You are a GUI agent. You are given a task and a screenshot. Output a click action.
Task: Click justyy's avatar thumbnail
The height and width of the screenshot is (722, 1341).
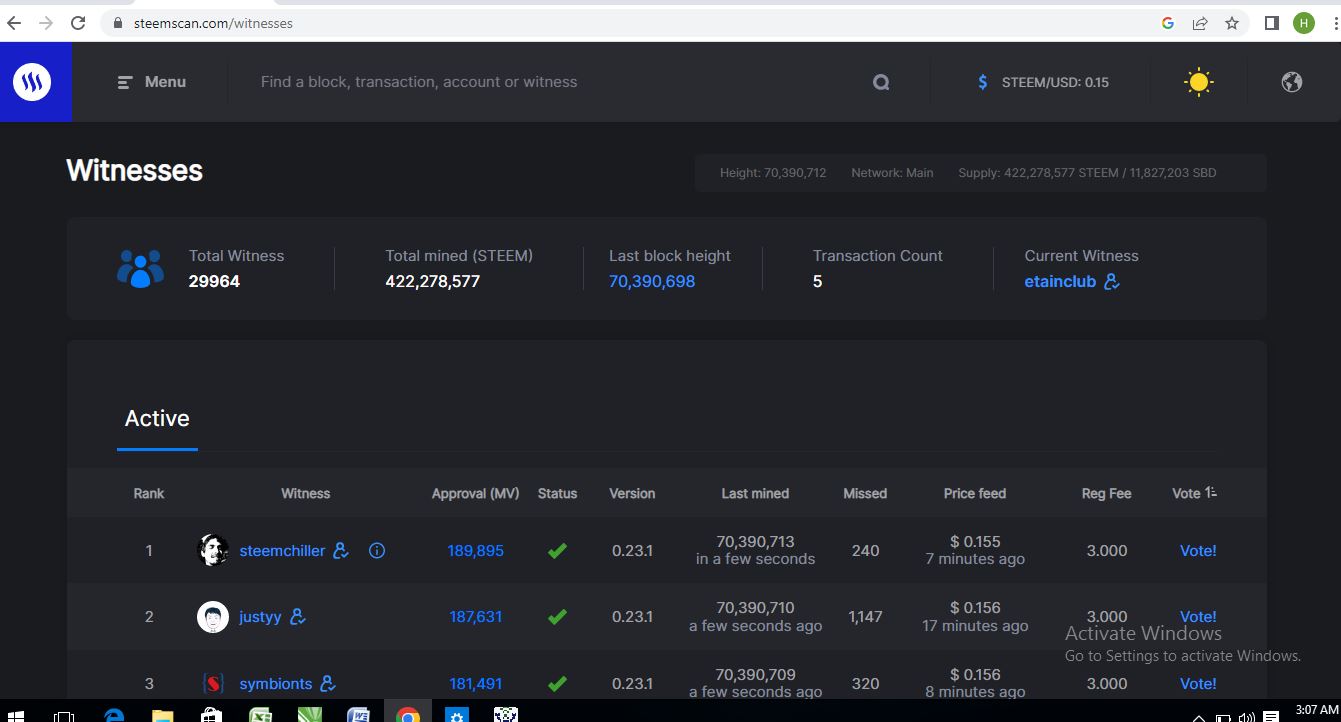tap(213, 616)
